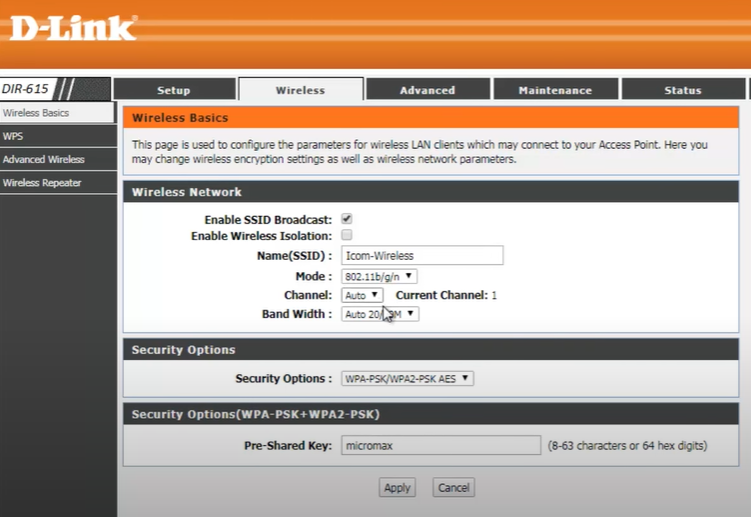Viewport: 751px width, 517px height.
Task: Go to the Wireless Repeater page
Action: 42,183
